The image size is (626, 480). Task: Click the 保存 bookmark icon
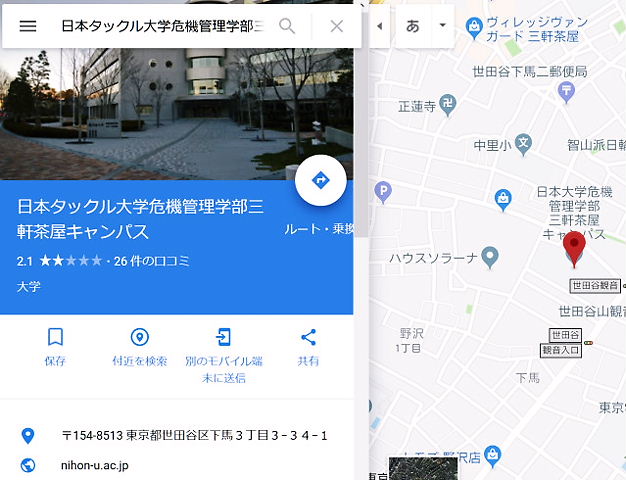point(55,337)
